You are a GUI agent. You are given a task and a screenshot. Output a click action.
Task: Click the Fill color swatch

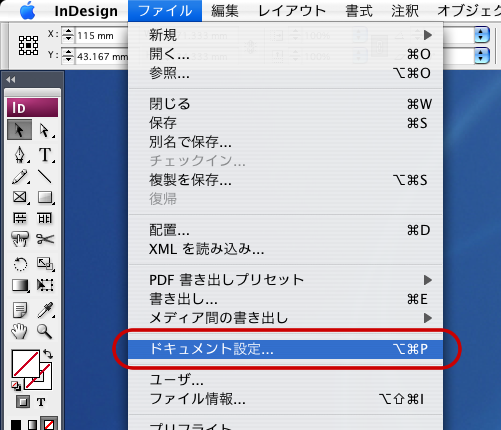point(25,364)
